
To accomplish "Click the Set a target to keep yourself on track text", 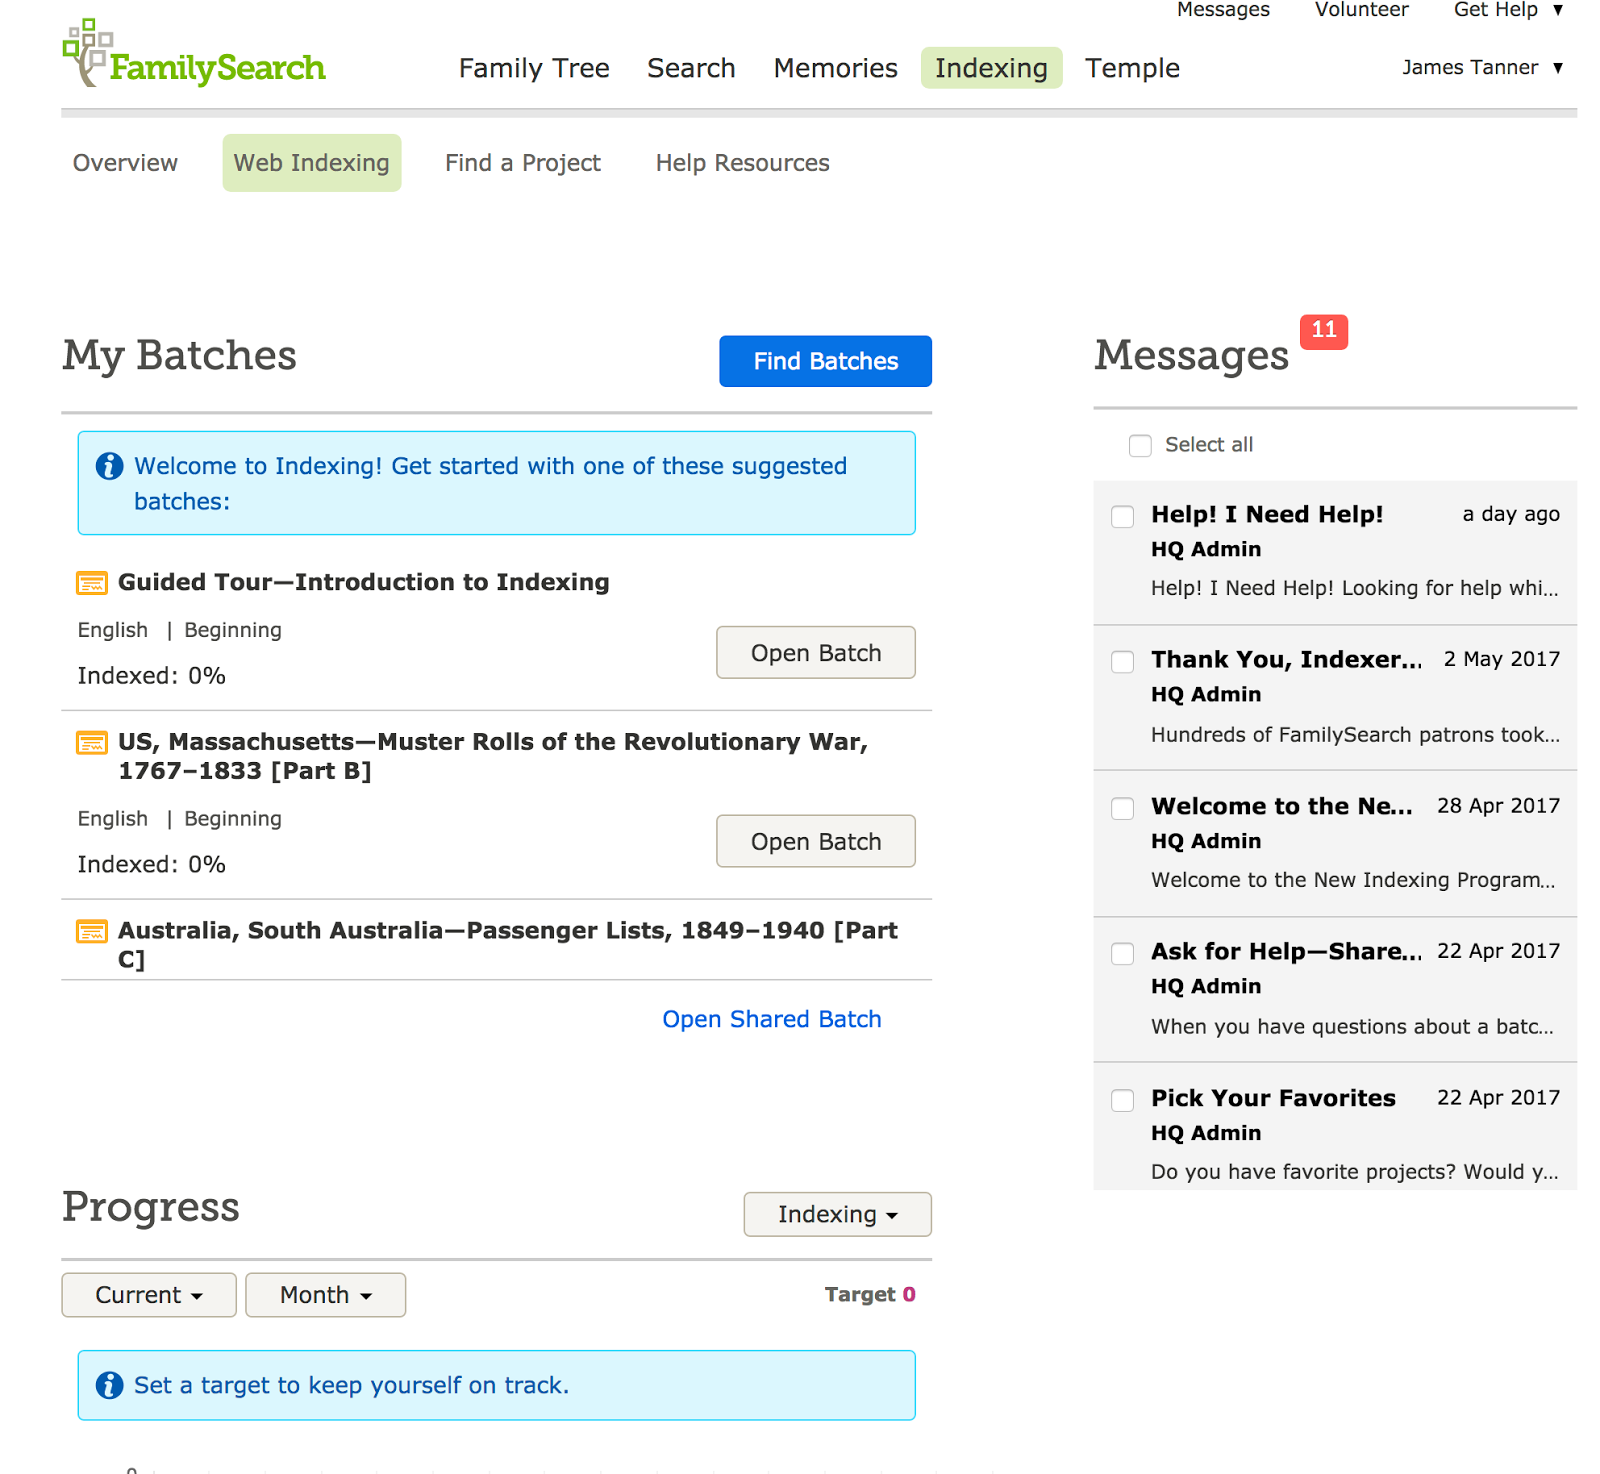I will 351,1385.
